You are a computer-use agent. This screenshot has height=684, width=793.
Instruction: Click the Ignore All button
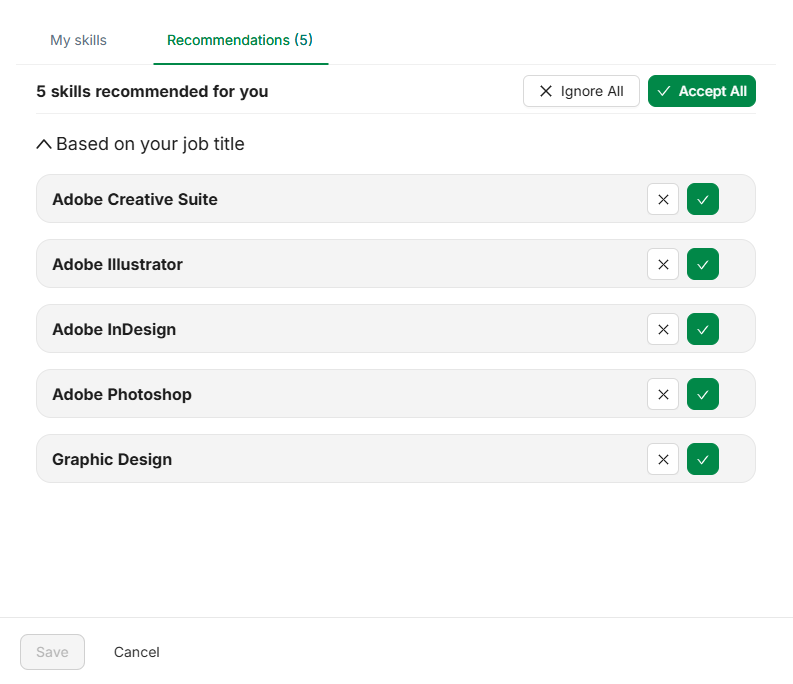[581, 91]
